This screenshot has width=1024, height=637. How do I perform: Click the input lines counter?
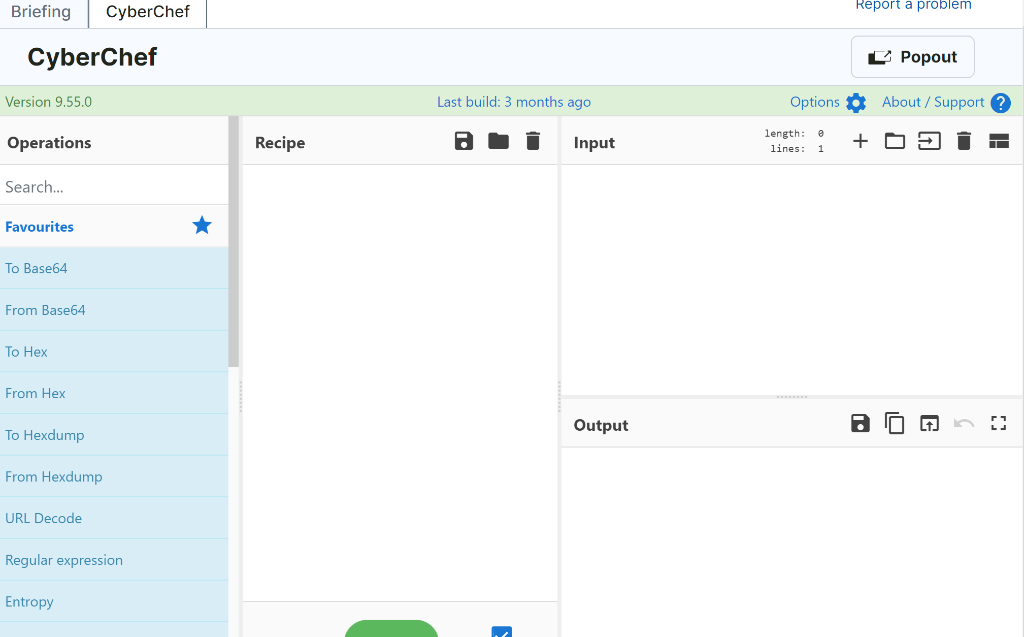[797, 149]
